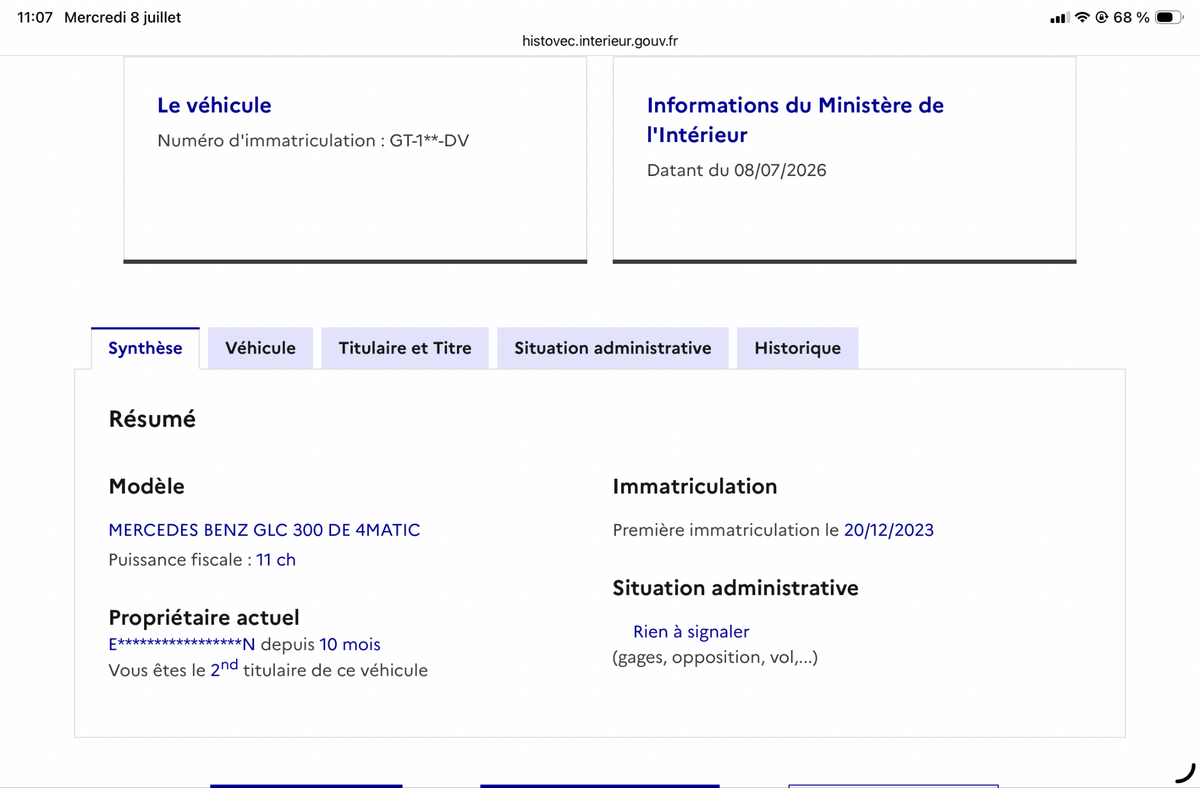Click the Modèle heading

click(x=147, y=487)
